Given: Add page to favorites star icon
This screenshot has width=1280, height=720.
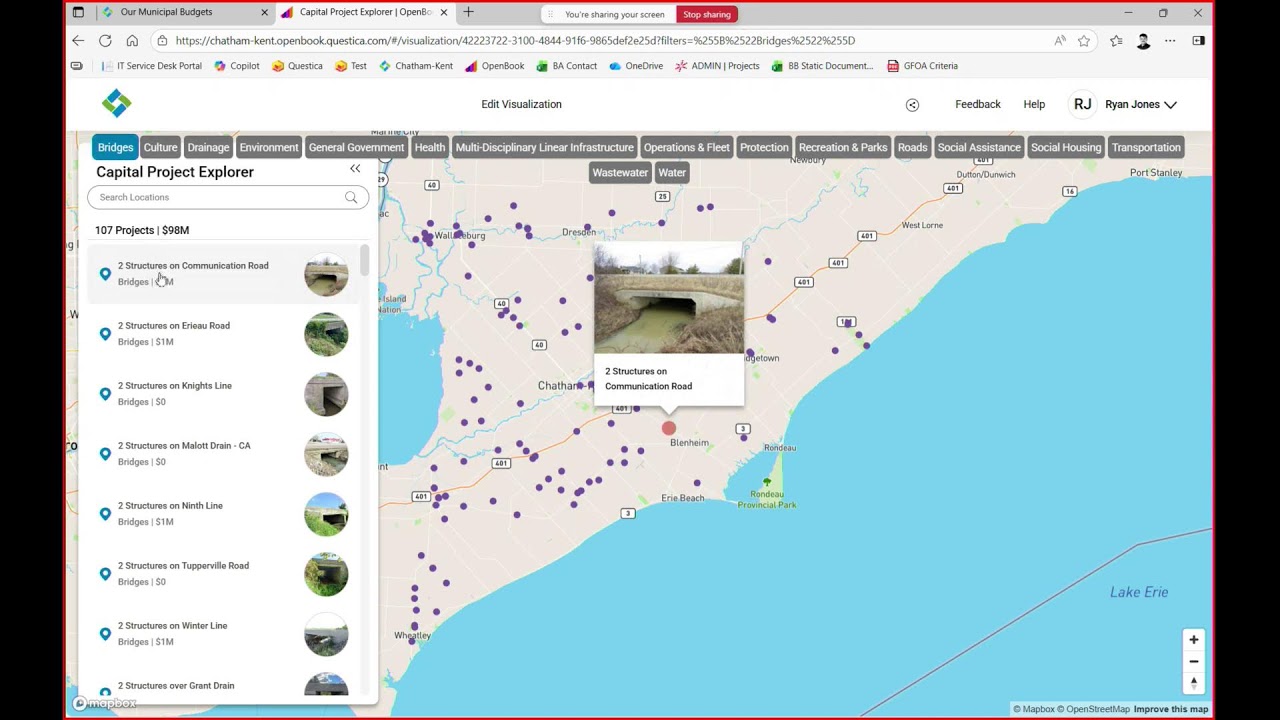Looking at the screenshot, I should [1084, 41].
